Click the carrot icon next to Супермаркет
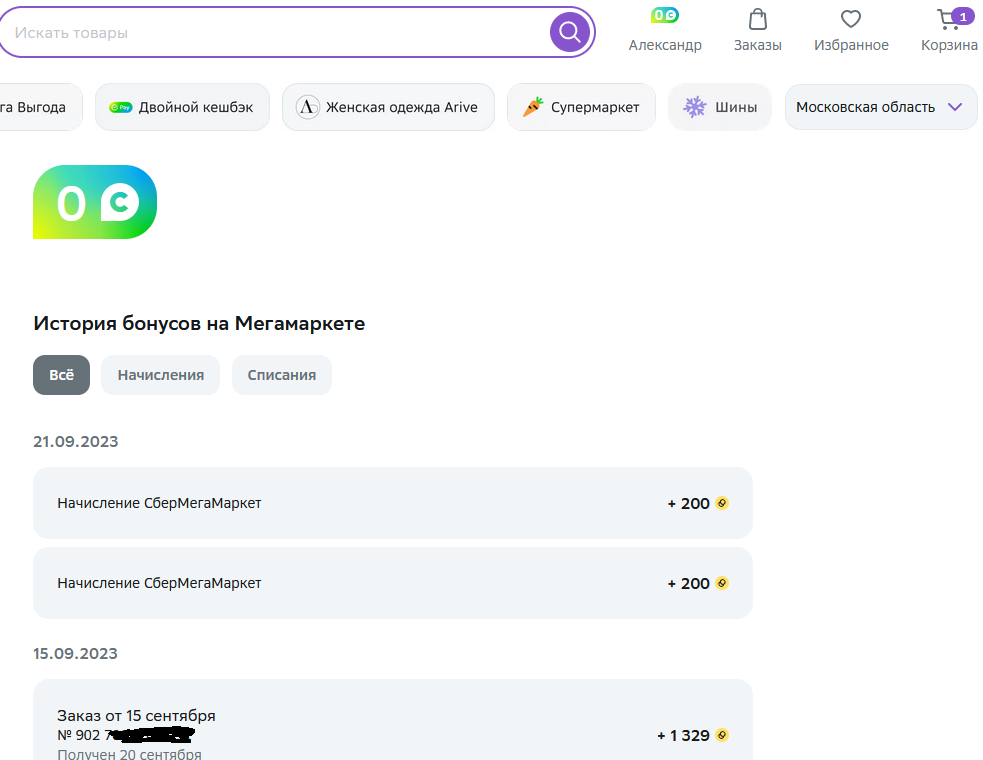The image size is (983, 760). (532, 107)
